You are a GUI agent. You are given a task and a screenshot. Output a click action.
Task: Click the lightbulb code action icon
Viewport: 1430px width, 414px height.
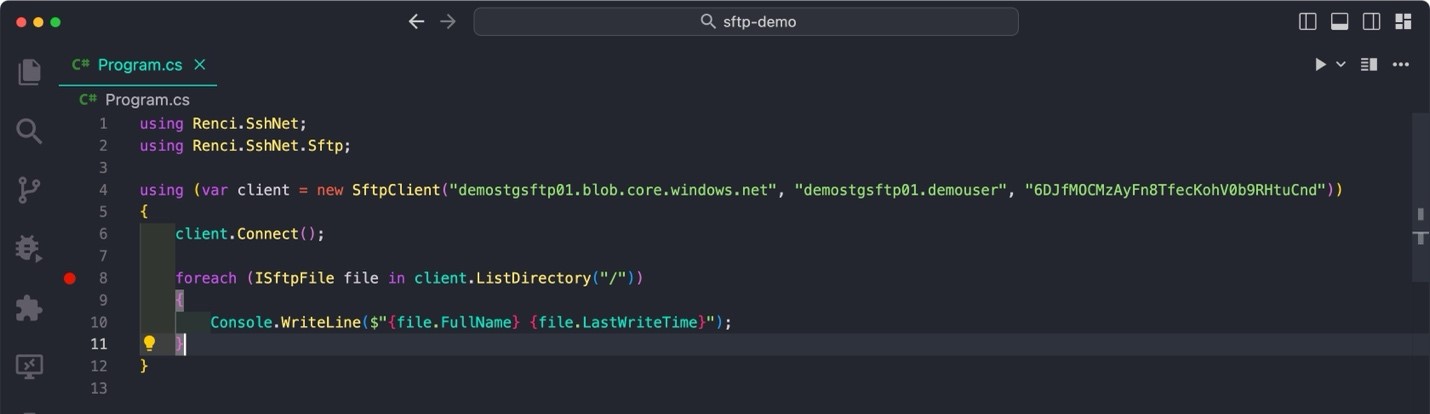(149, 344)
